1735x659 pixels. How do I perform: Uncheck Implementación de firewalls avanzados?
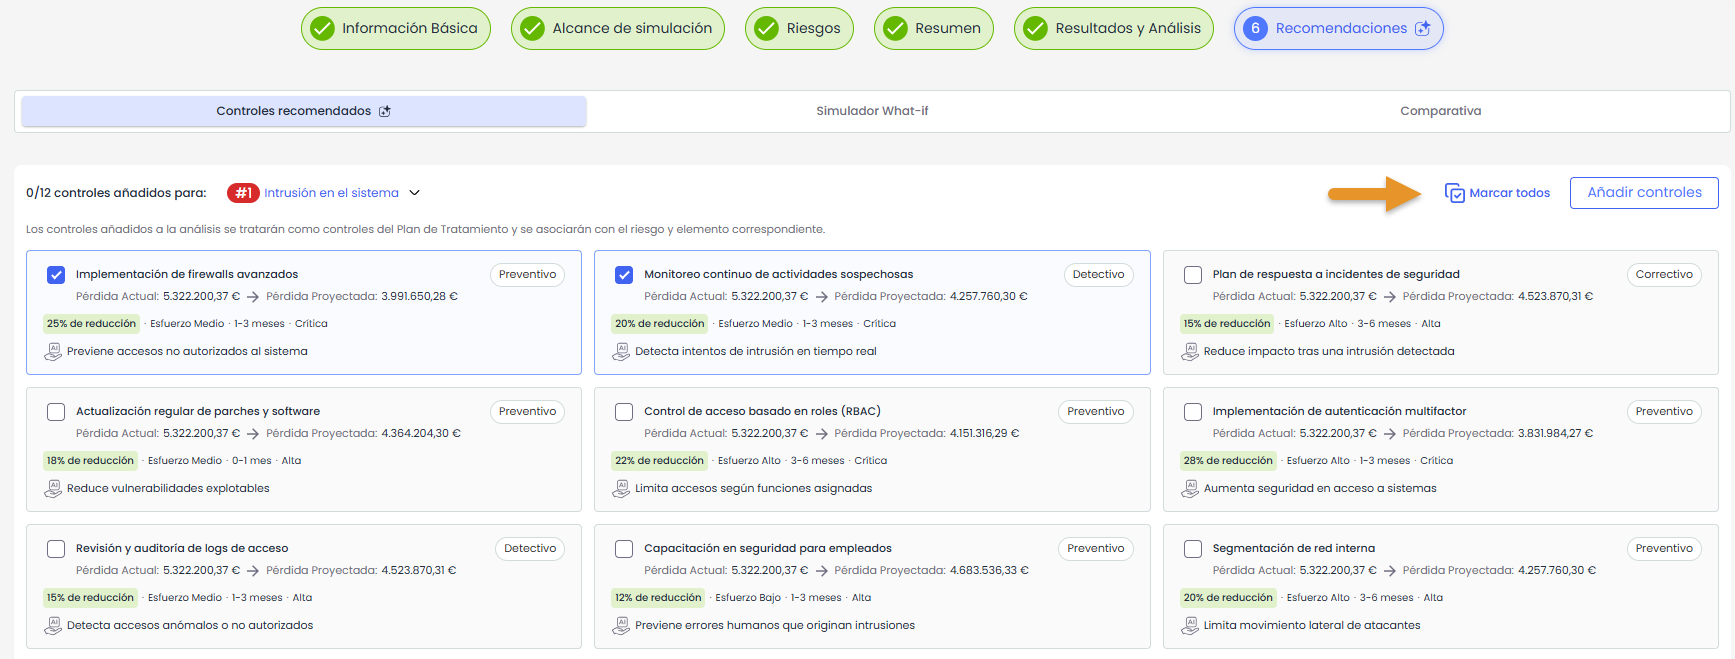coord(56,275)
